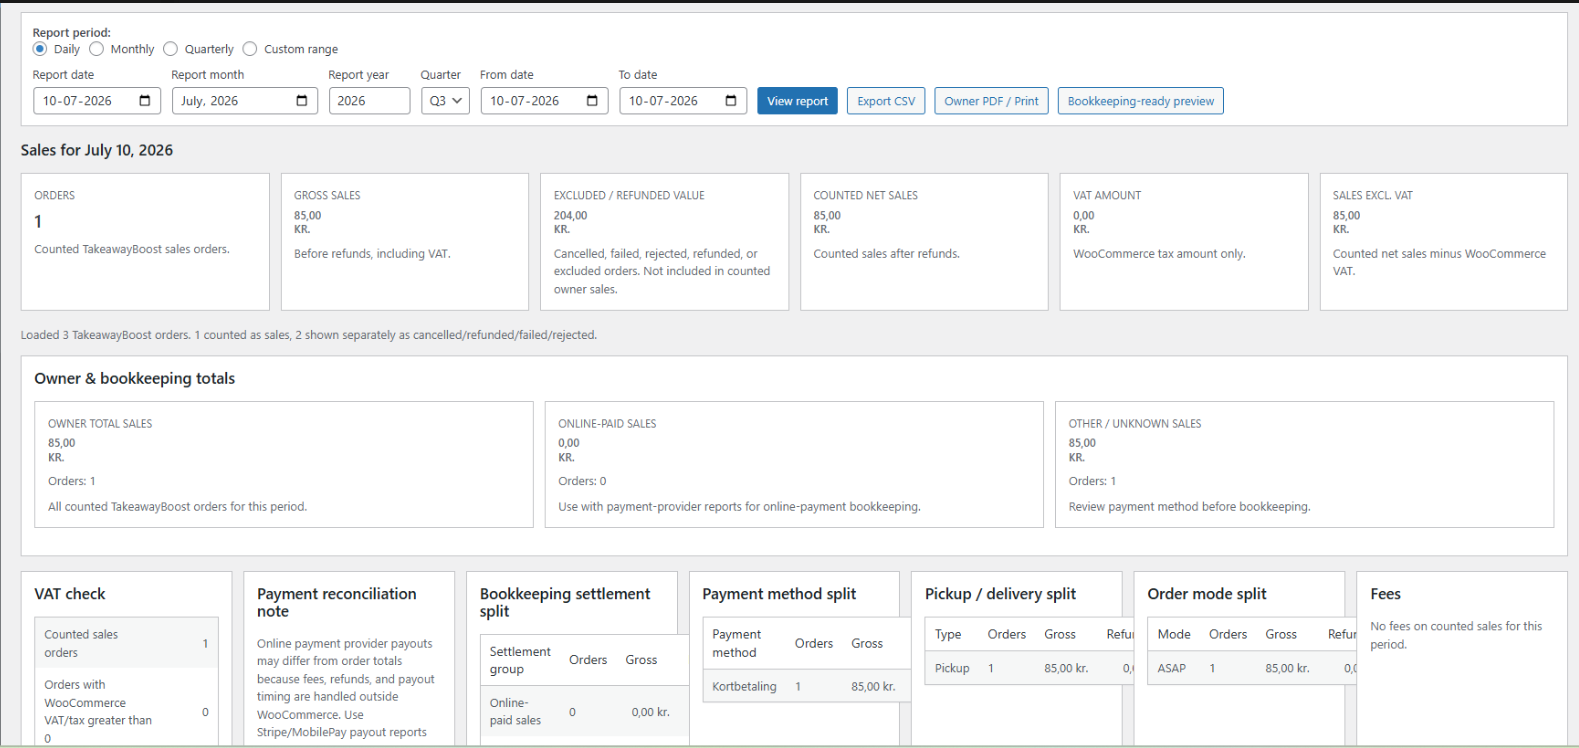Click the Report date input showing 10-07-2026

(97, 101)
